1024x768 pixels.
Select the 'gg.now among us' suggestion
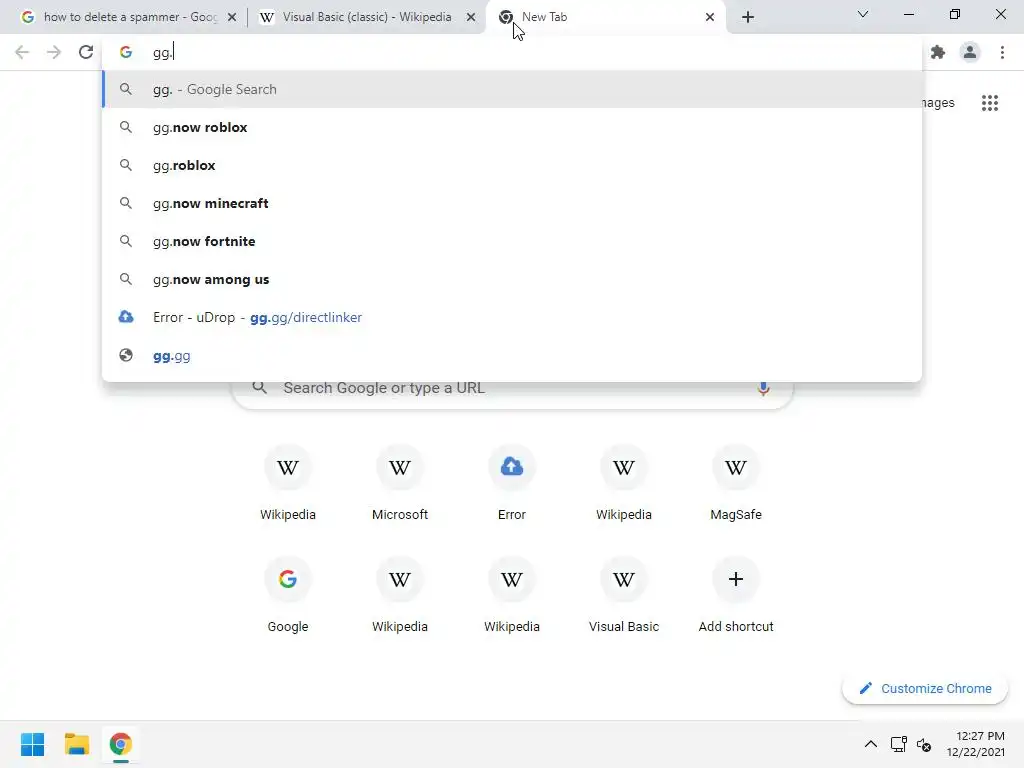[512, 280]
